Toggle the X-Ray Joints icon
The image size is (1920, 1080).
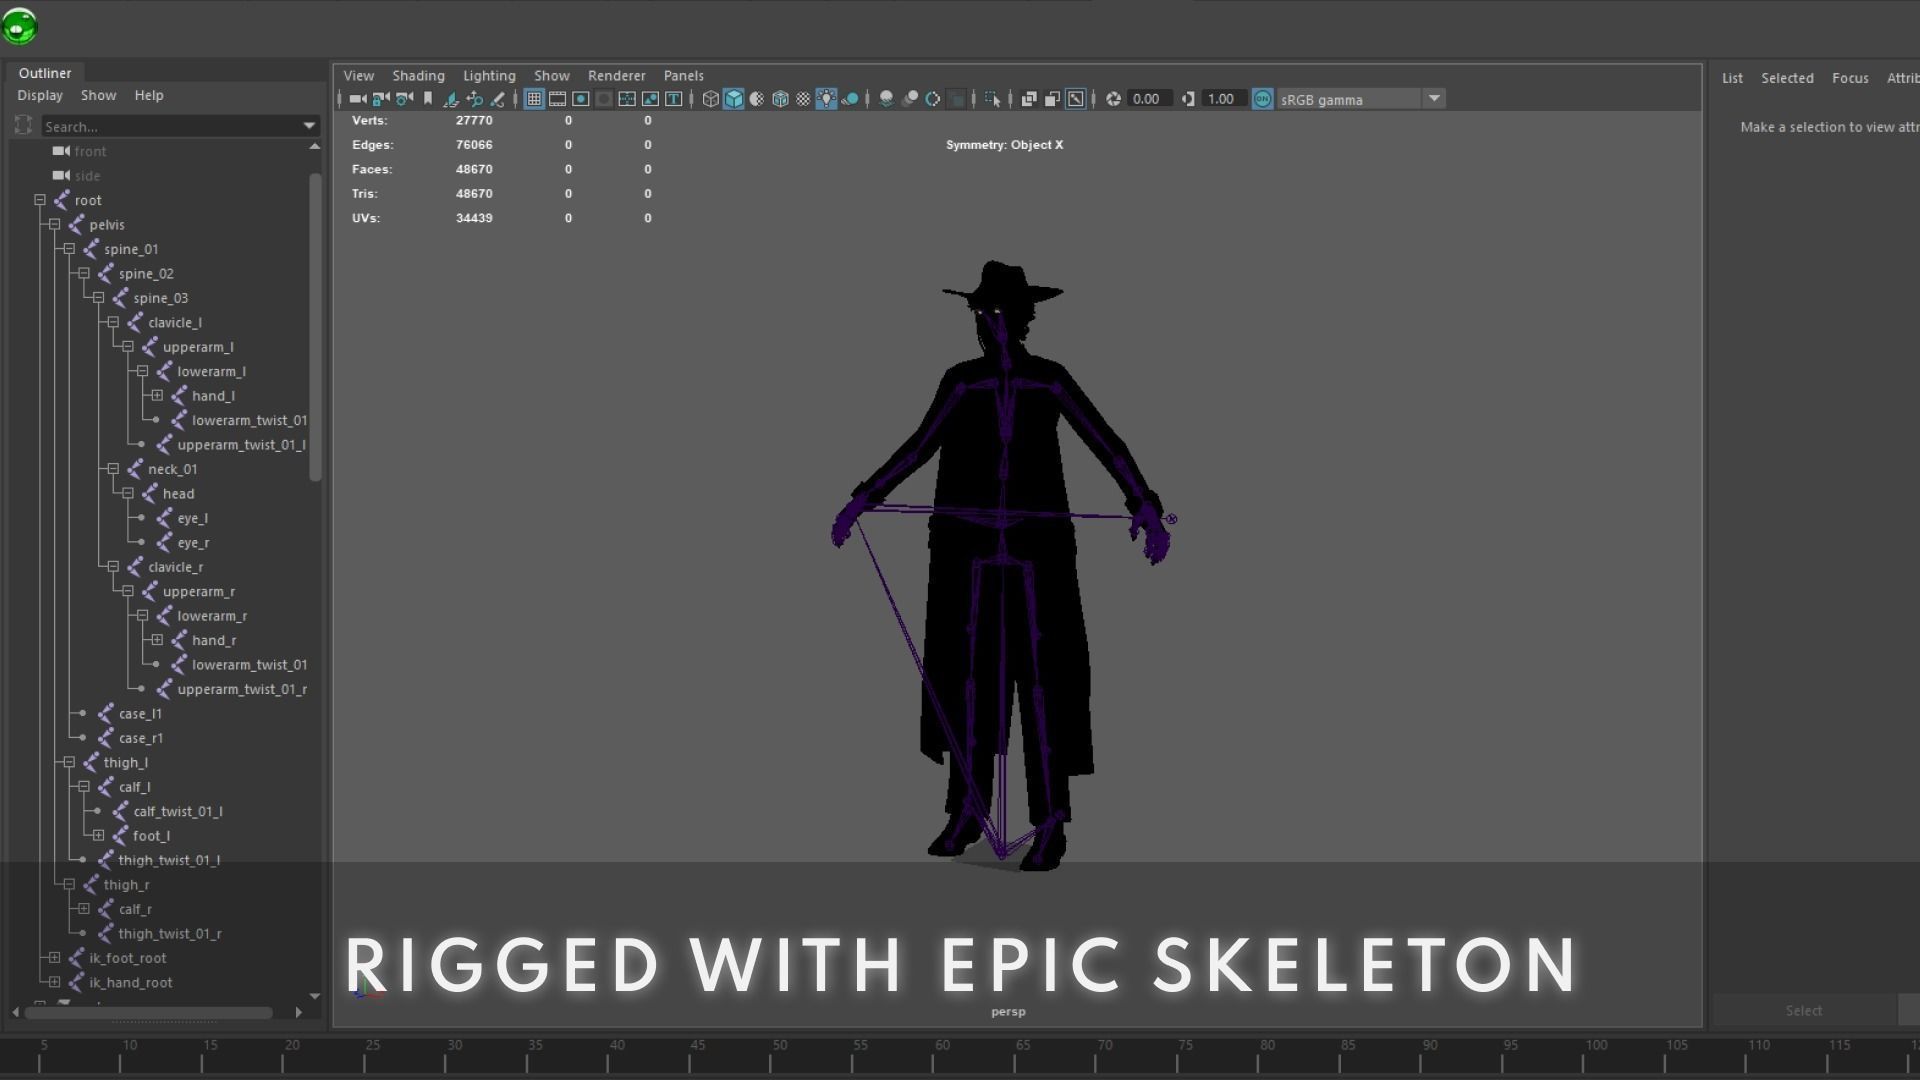(1076, 99)
